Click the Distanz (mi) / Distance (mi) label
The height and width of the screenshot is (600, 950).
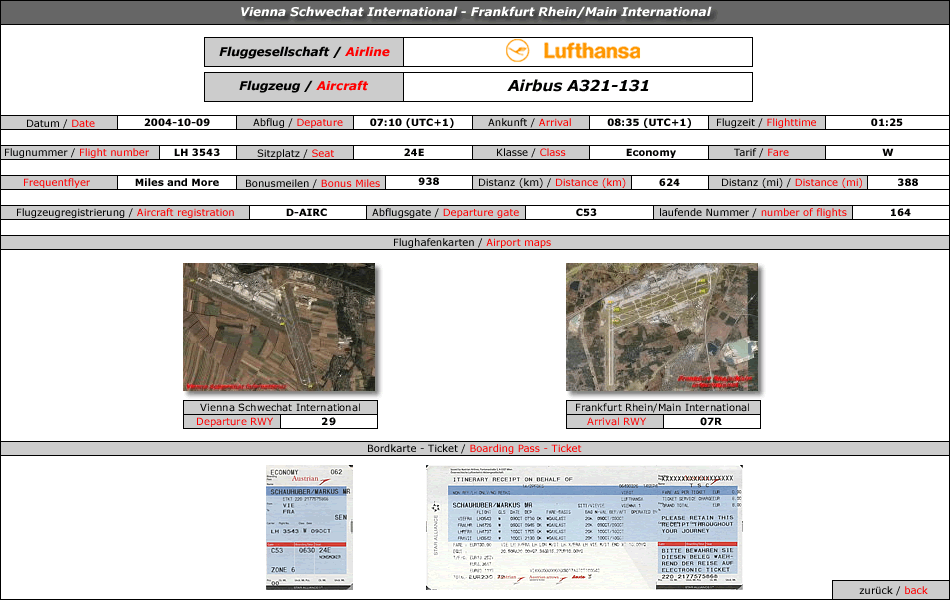click(788, 182)
